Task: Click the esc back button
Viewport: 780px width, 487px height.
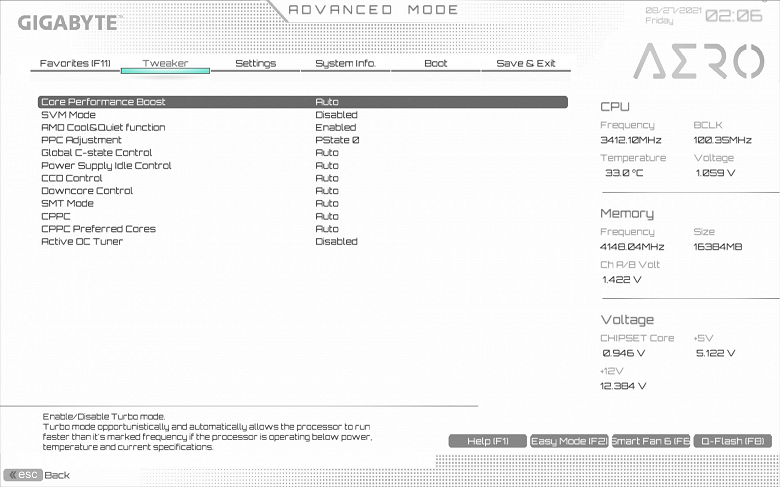Action: point(23,475)
